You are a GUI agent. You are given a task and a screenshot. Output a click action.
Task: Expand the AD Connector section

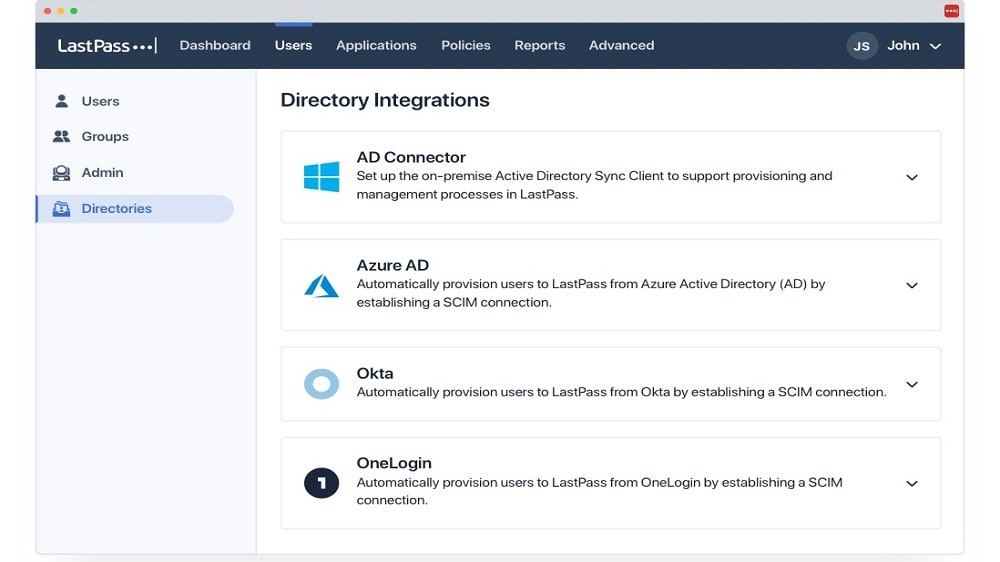(x=912, y=177)
